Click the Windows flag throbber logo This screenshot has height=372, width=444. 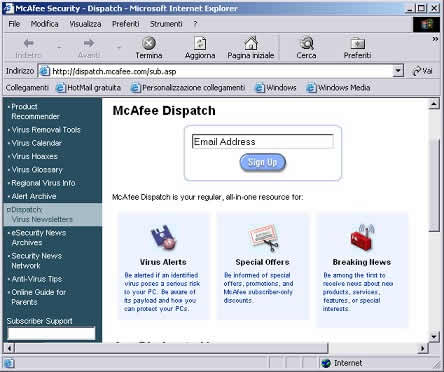pos(426,24)
